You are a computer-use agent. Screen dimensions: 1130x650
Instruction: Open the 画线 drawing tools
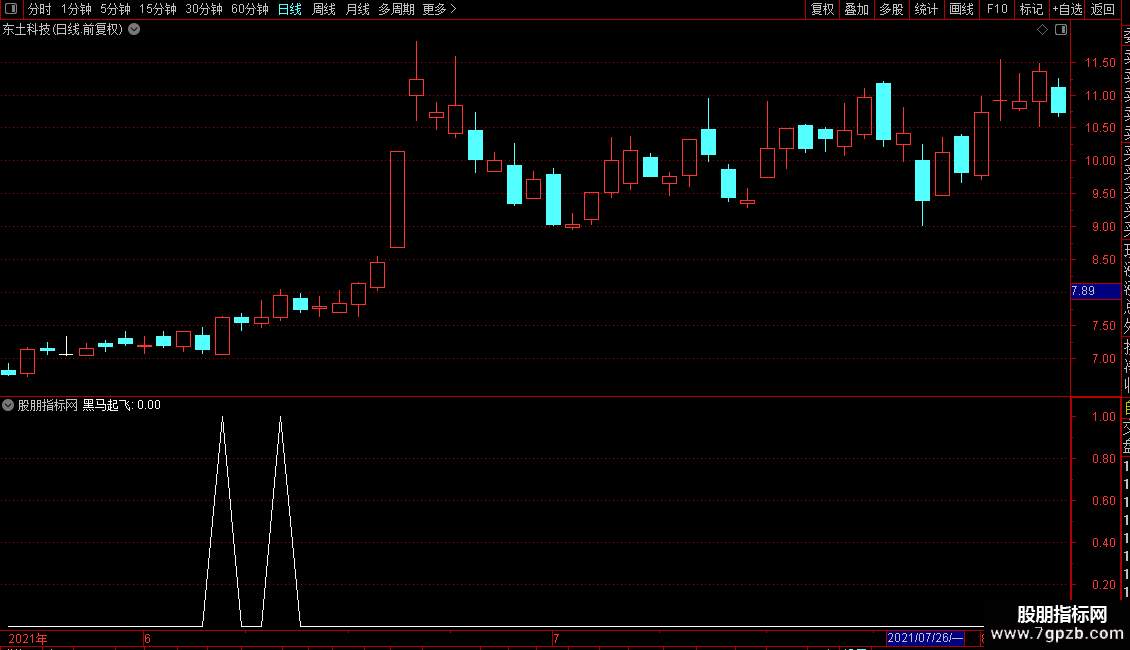[961, 9]
